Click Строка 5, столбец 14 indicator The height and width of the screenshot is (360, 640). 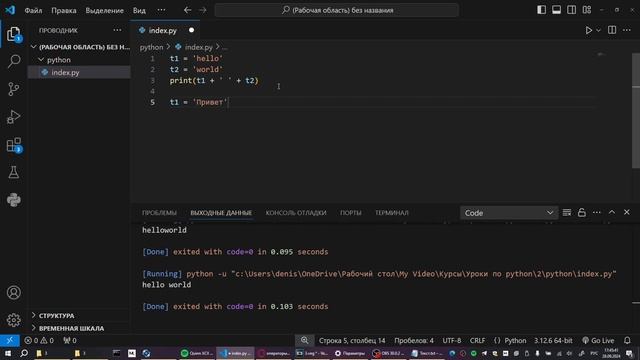[352, 340]
